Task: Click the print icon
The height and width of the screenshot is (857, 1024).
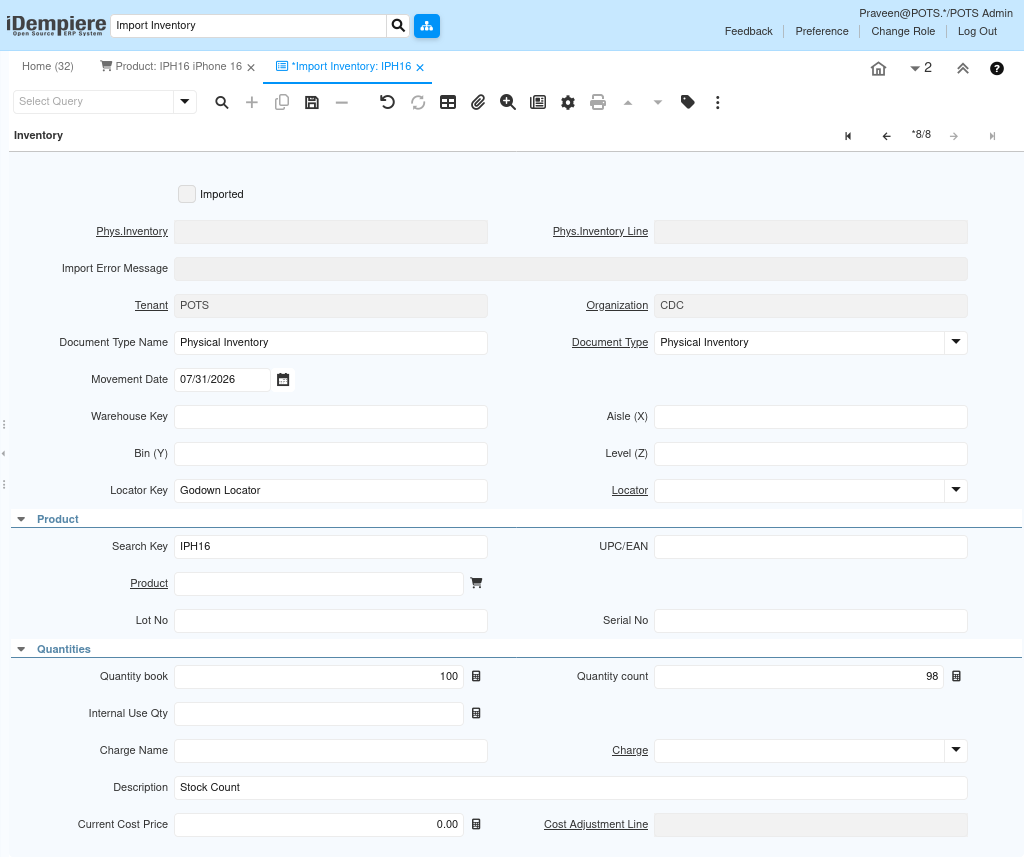Action: [x=598, y=102]
